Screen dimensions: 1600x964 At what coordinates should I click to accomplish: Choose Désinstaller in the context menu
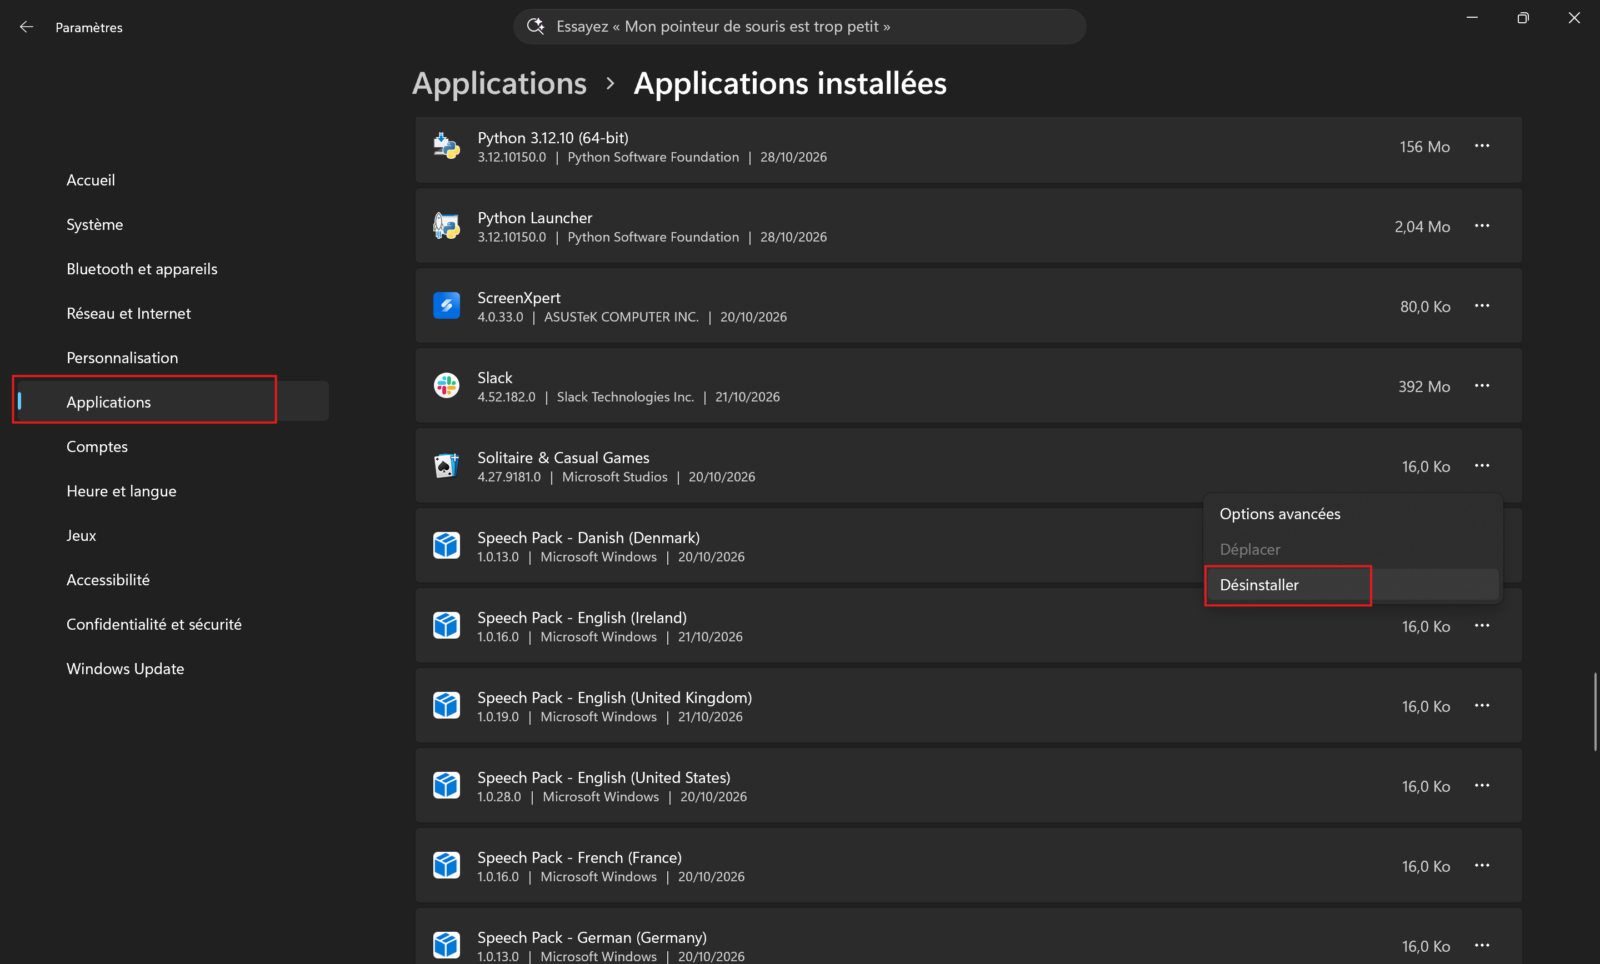tap(1353, 585)
